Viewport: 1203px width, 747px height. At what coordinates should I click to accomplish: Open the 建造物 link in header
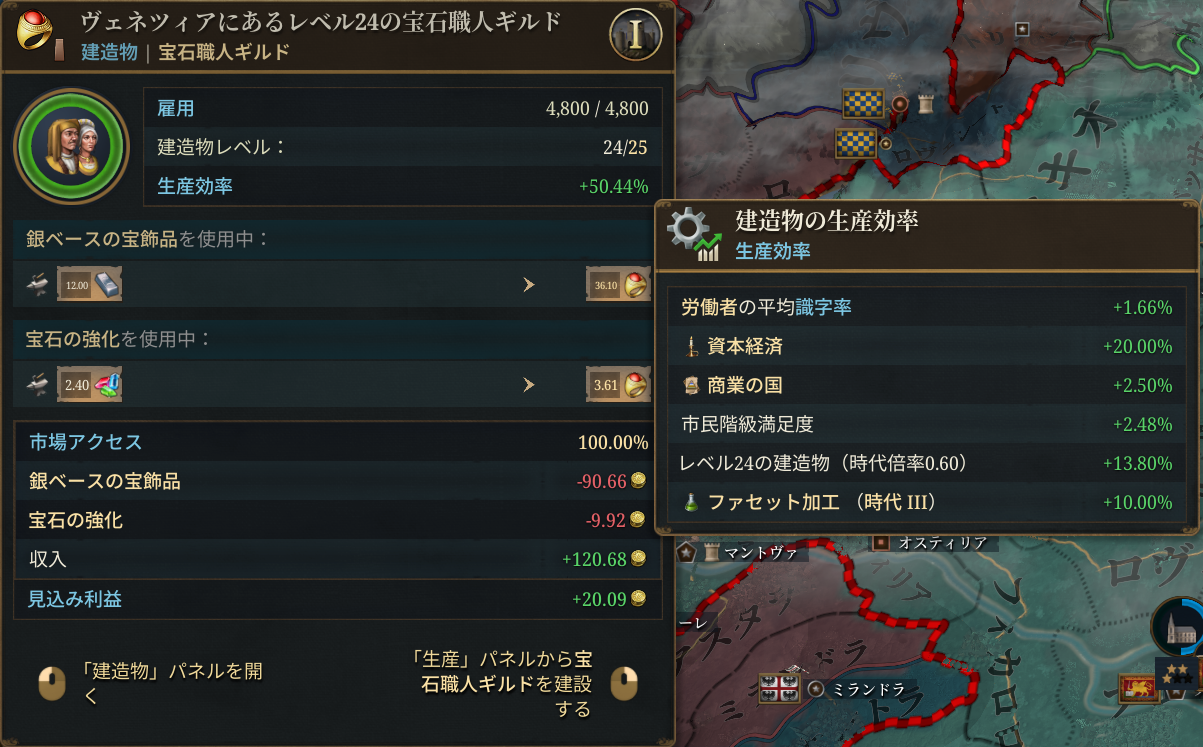[109, 52]
